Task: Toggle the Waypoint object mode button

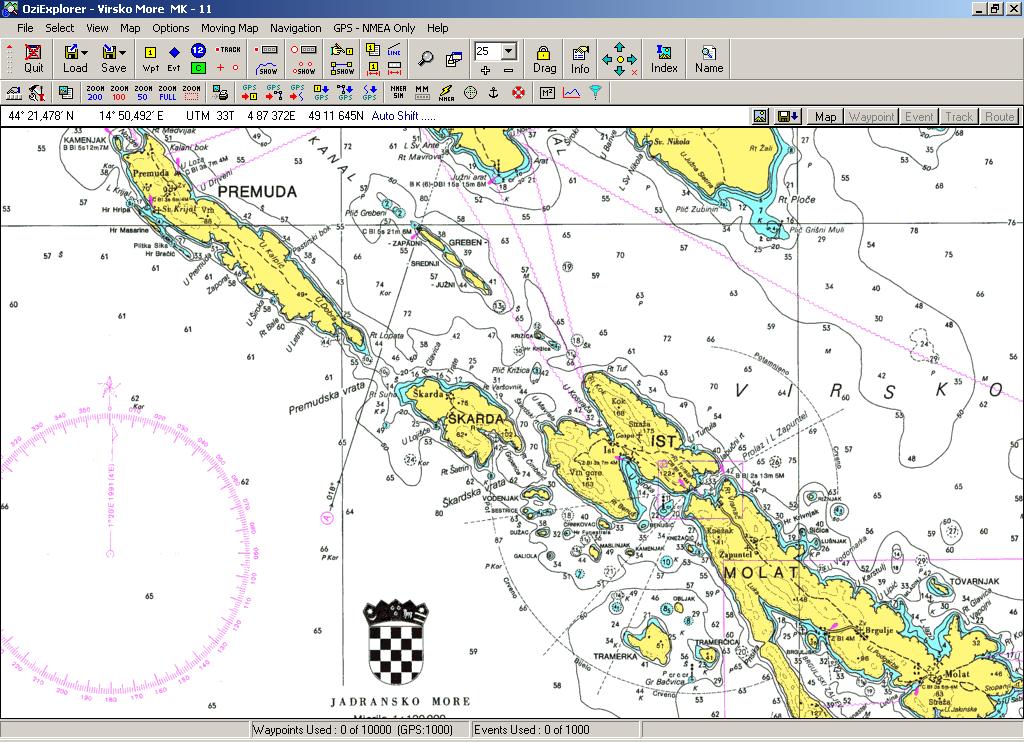Action: coord(871,116)
